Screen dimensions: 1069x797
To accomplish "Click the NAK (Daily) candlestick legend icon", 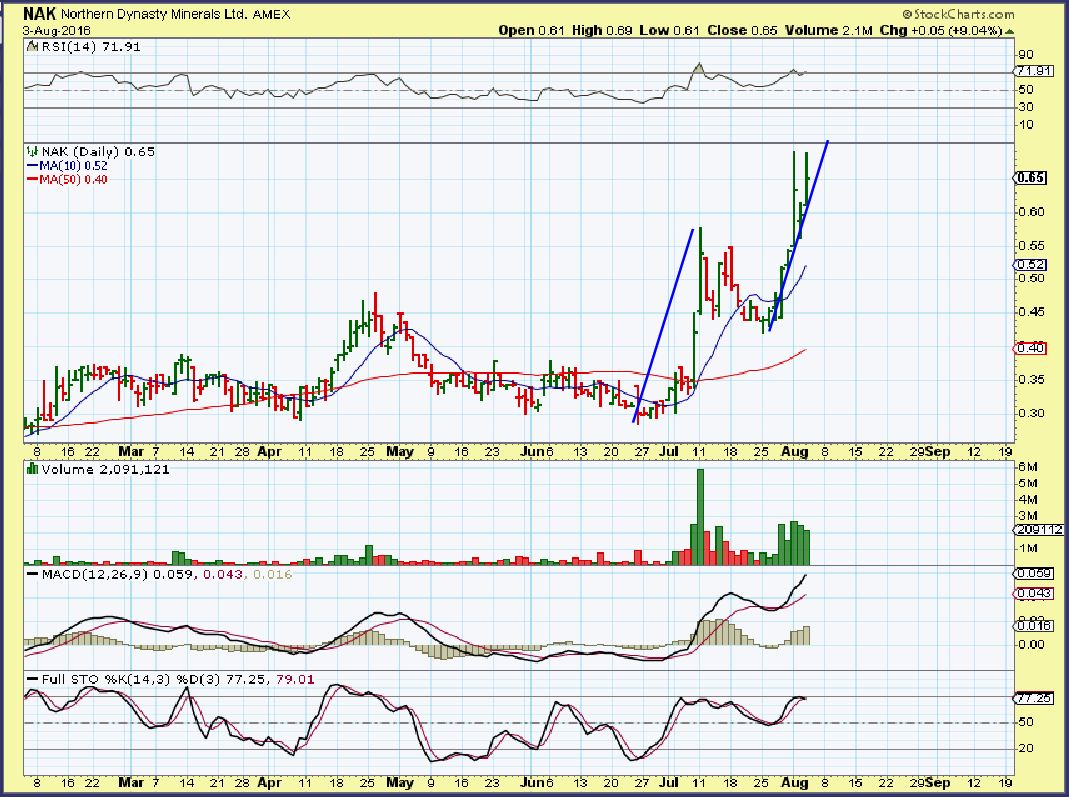I will [x=32, y=151].
